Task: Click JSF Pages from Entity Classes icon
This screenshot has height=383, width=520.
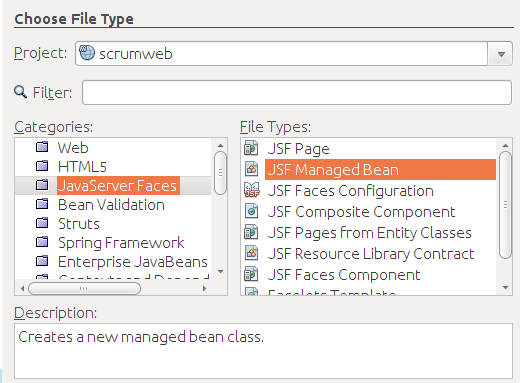Action: pos(251,232)
